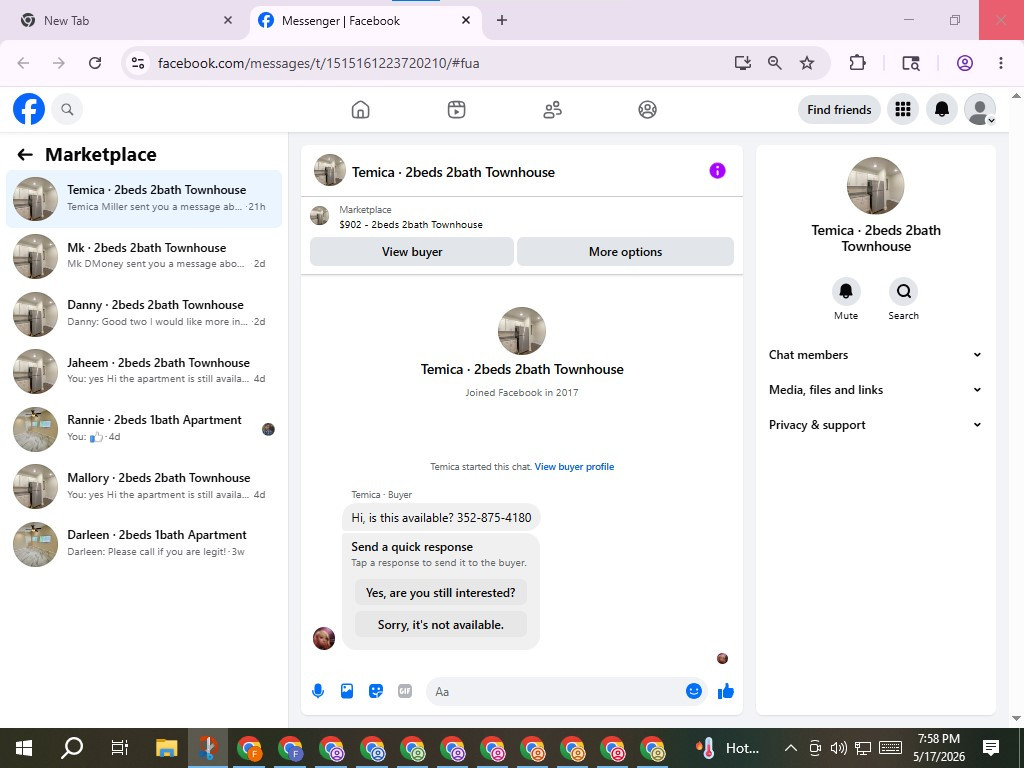Expand Privacy & support section

[x=875, y=424]
